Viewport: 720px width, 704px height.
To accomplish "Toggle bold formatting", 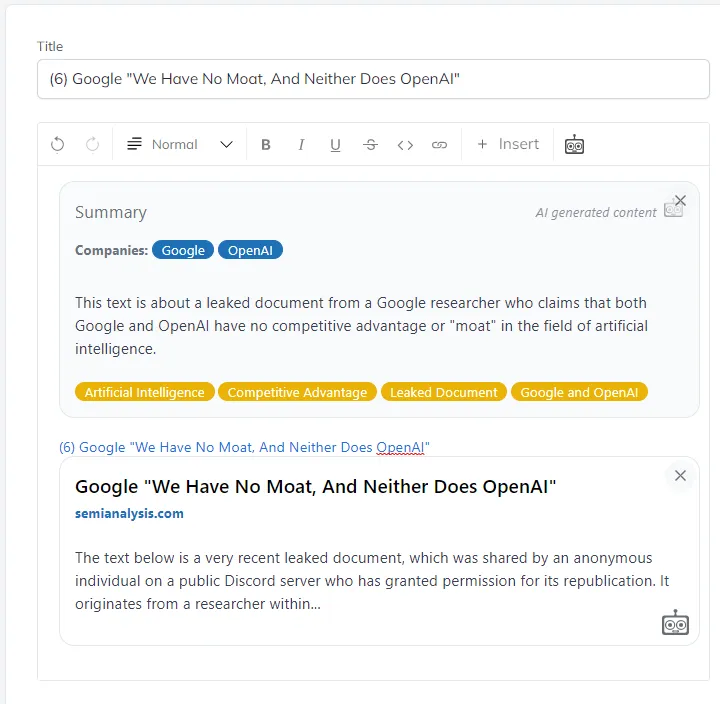I will (266, 145).
